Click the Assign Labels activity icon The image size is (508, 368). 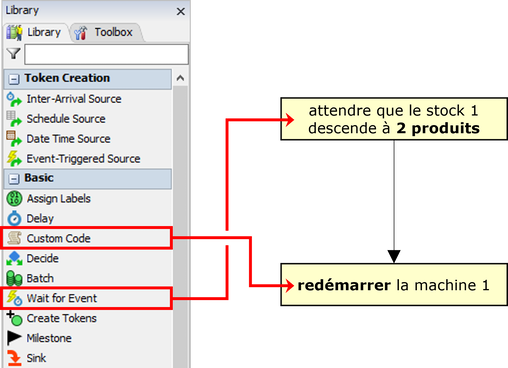14,199
